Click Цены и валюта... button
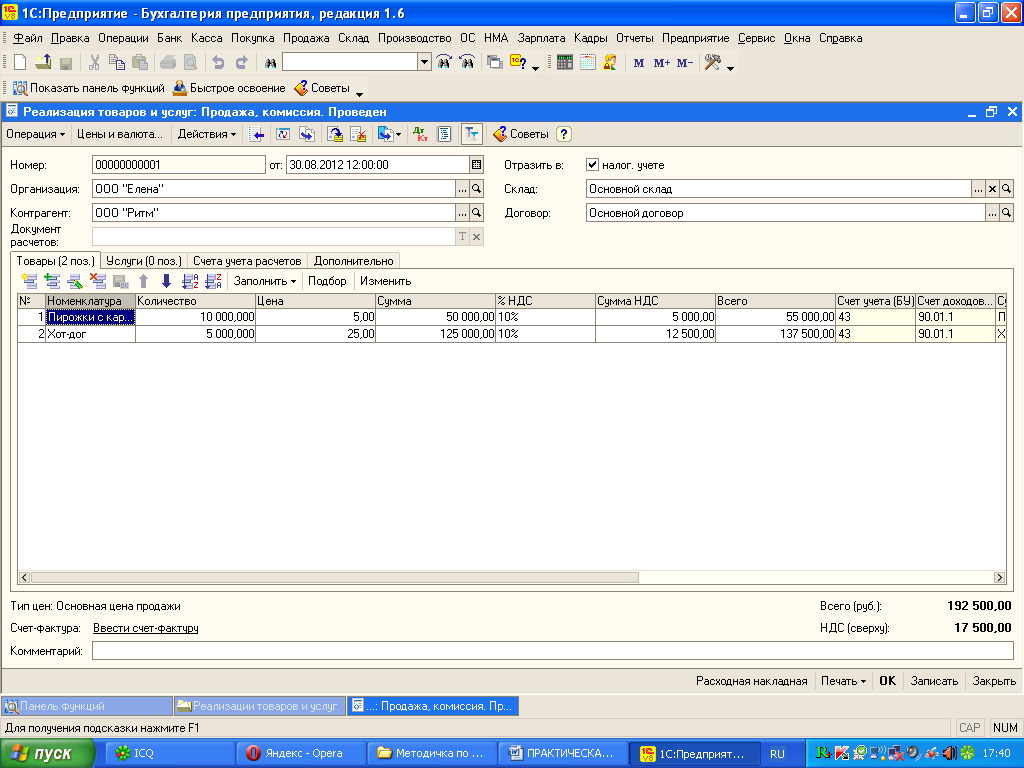The height and width of the screenshot is (768, 1024). [x=120, y=134]
